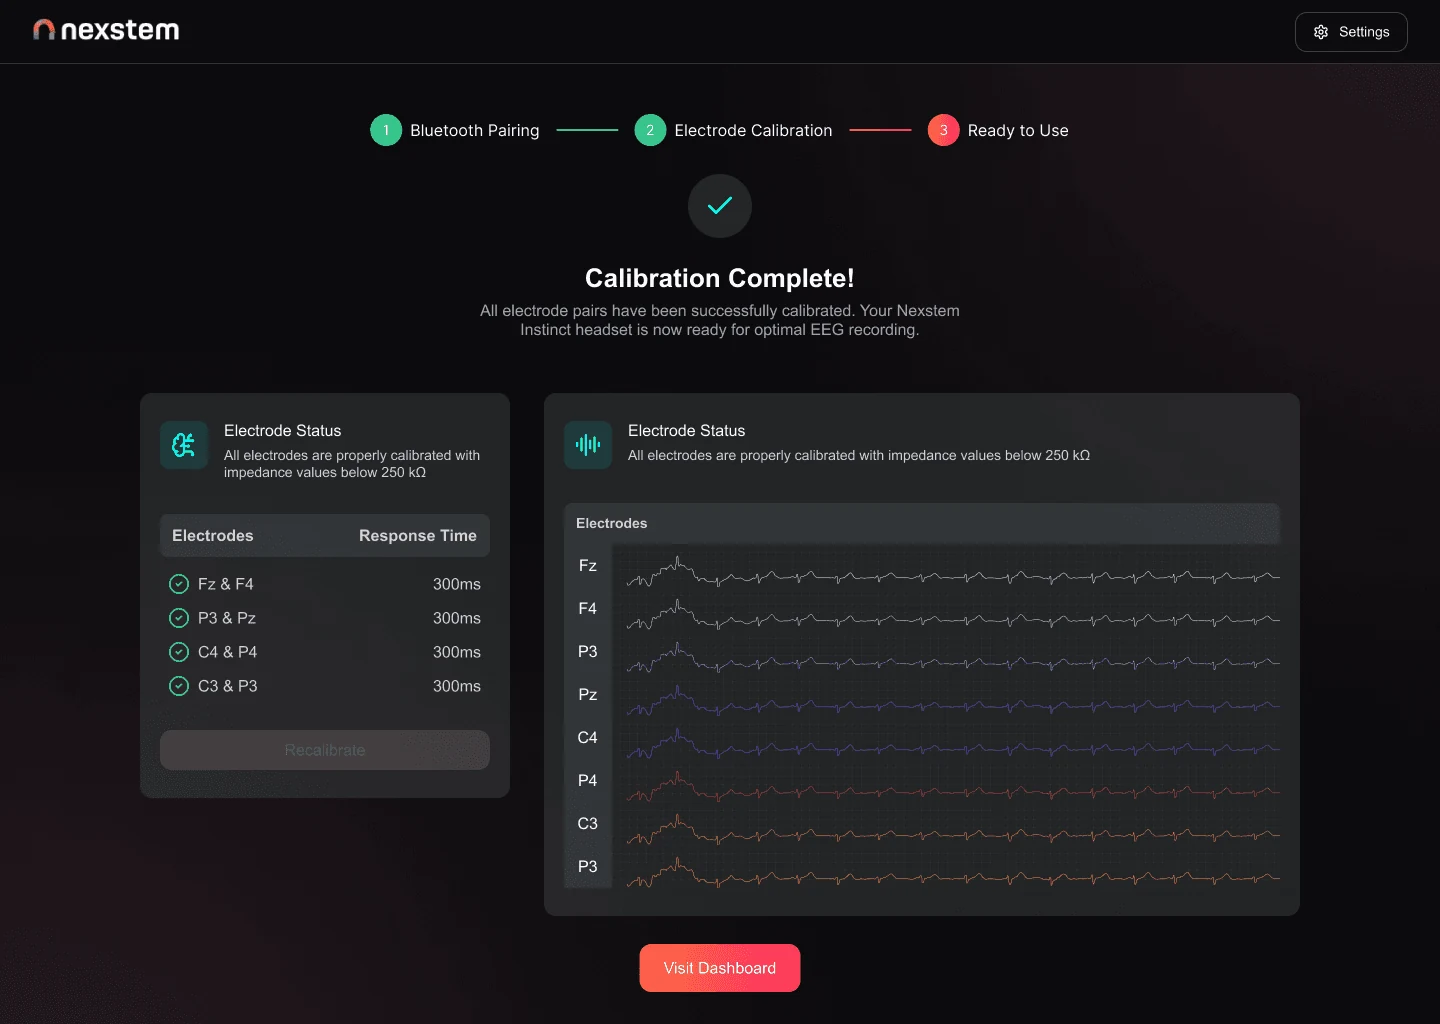This screenshot has height=1024, width=1440.
Task: Select the Fz channel waveform row
Action: coord(921,566)
